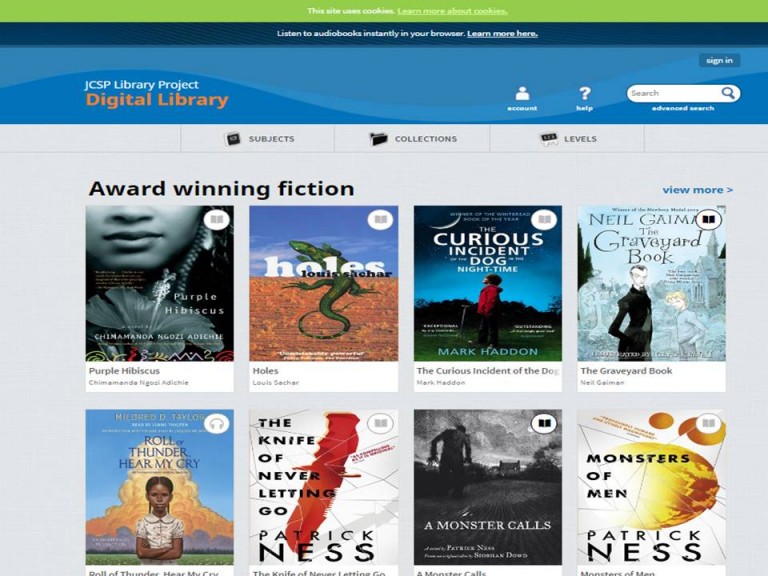Click ebook badge on The Graveyard Book cover
Image resolution: width=768 pixels, height=576 pixels.
pyautogui.click(x=708, y=219)
